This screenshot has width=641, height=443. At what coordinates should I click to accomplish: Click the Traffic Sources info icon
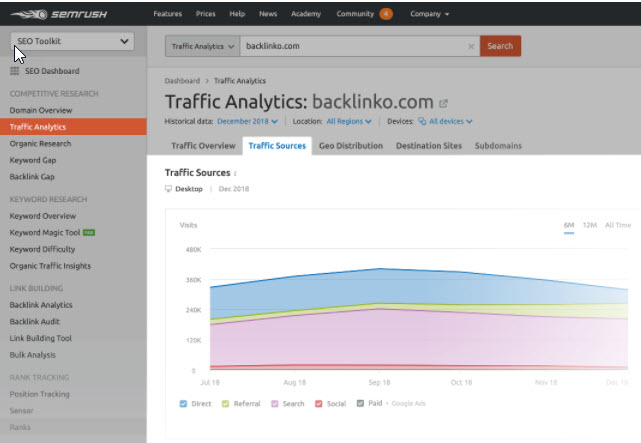pos(235,174)
